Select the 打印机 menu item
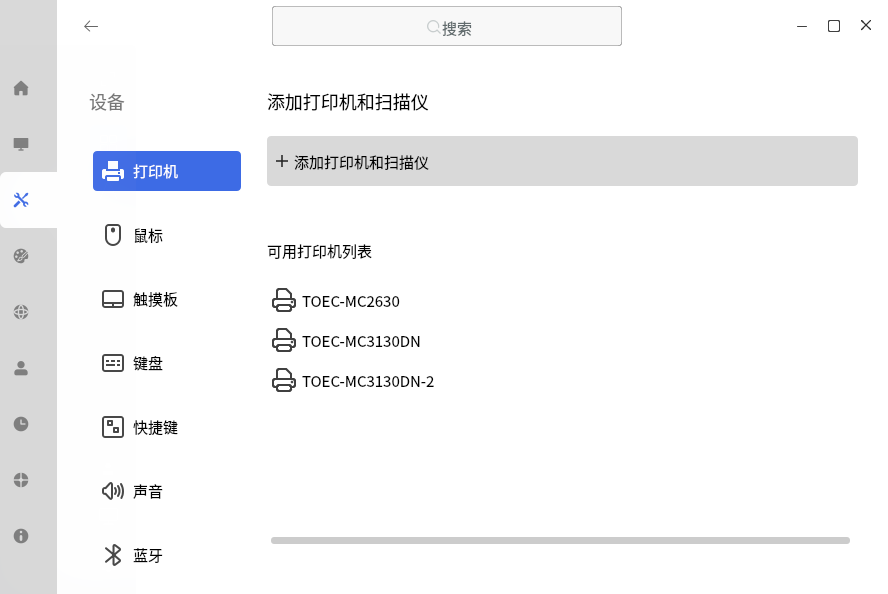 (167, 171)
